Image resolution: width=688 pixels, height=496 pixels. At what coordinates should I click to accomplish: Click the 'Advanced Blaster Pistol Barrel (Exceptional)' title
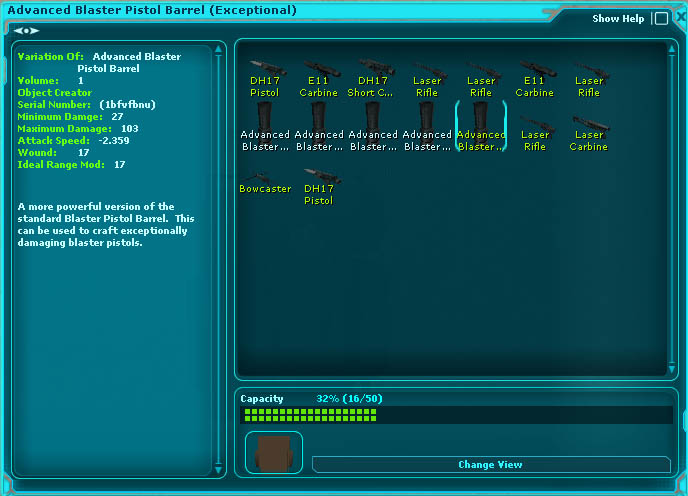[x=152, y=10]
